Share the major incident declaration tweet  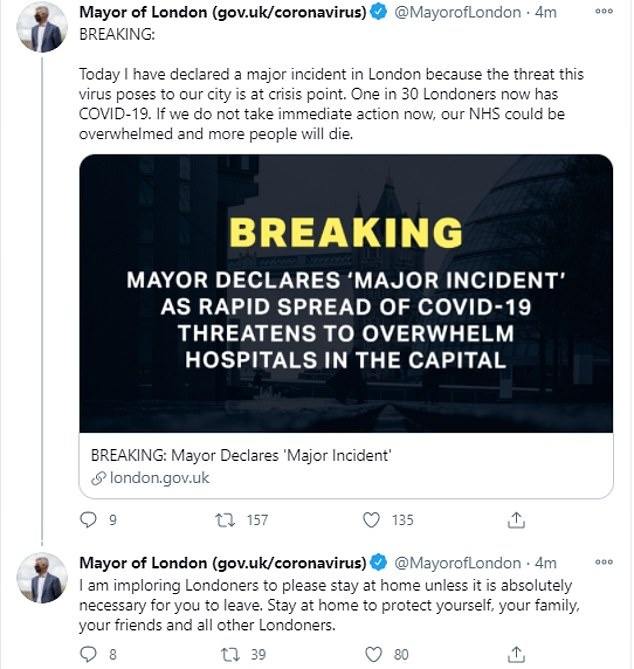click(x=517, y=520)
